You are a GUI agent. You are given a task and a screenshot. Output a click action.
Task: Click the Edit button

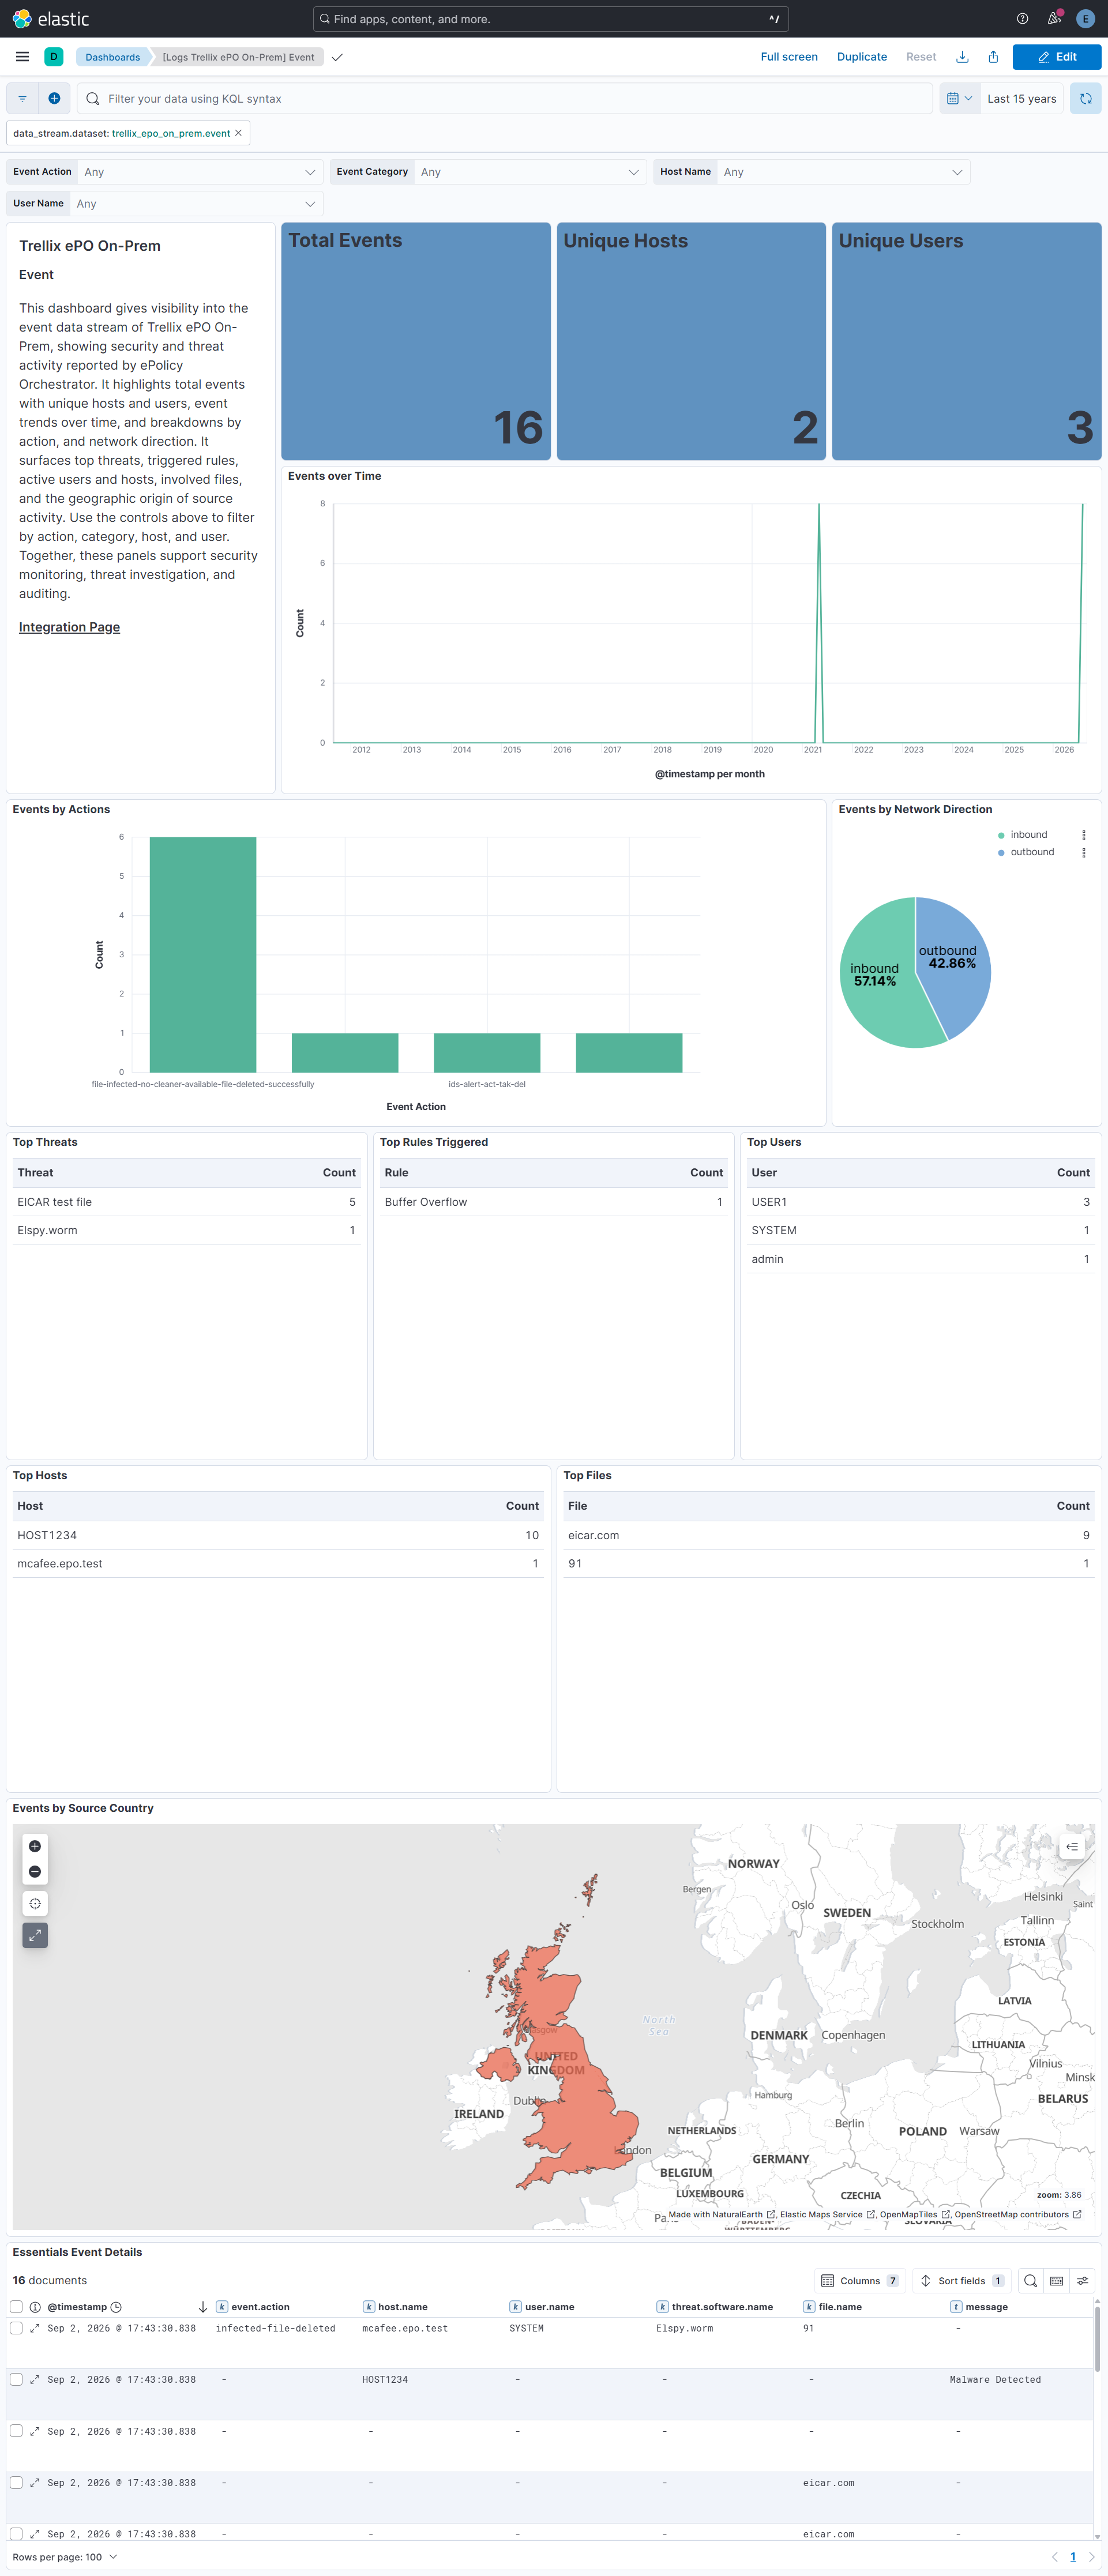[1057, 57]
